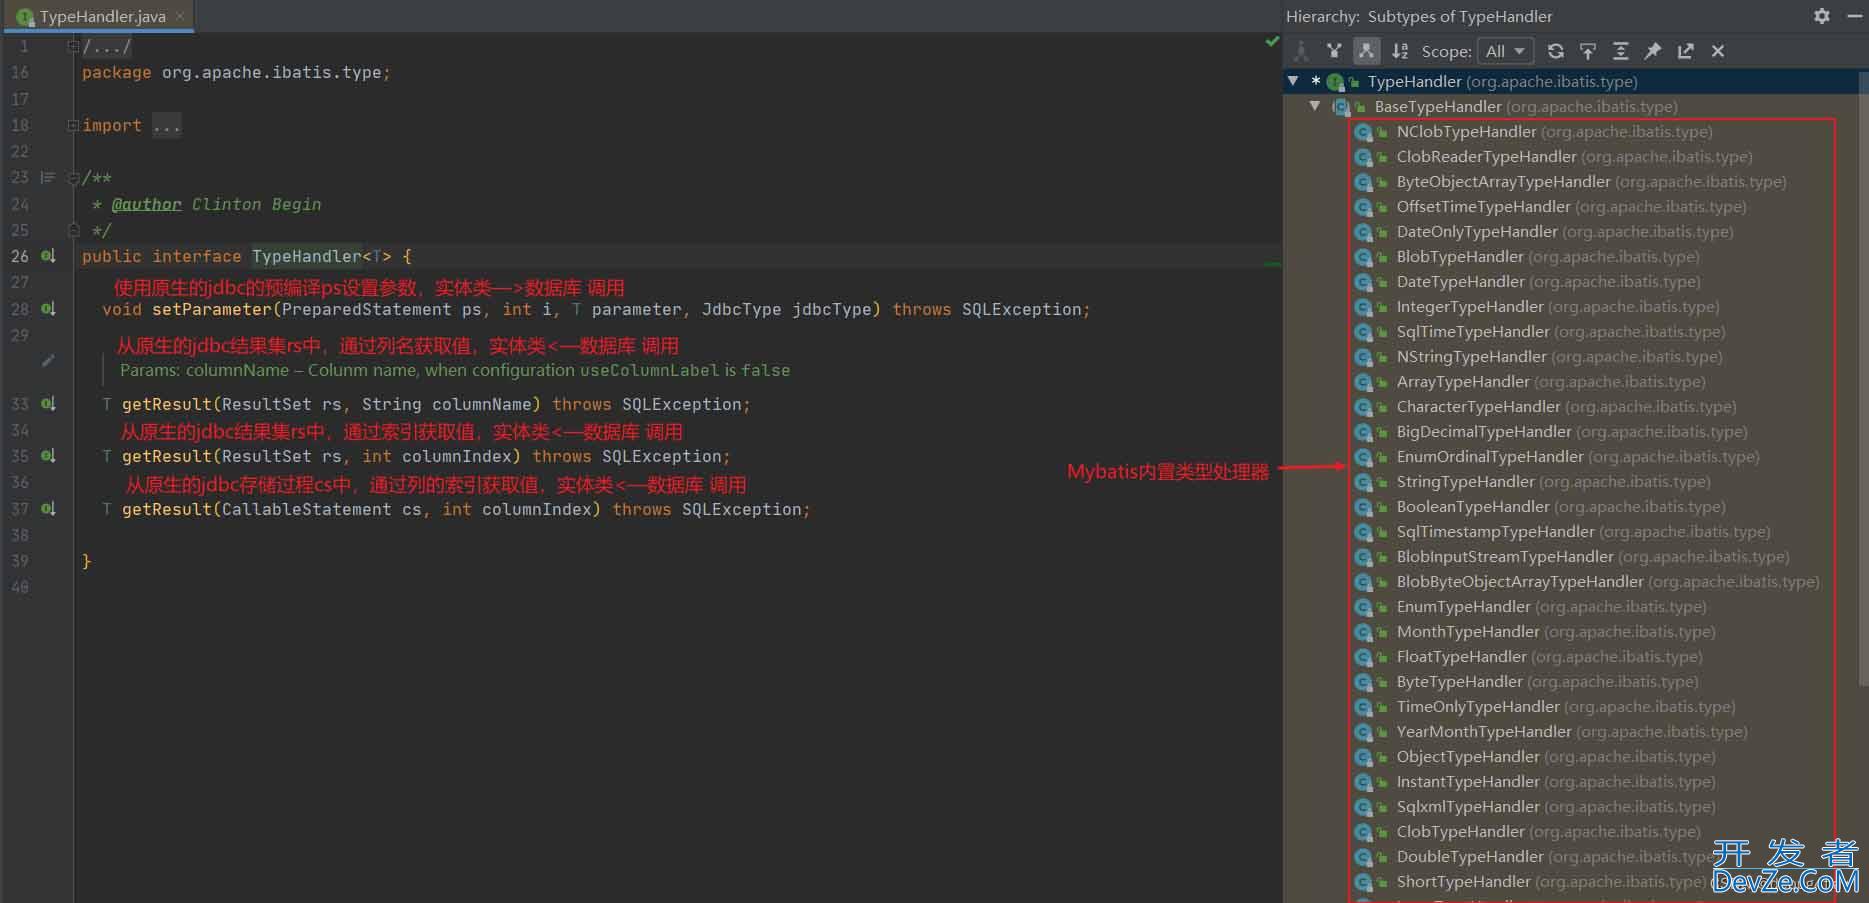
Task: Expand folded header comment at line 1
Action: [x=72, y=46]
